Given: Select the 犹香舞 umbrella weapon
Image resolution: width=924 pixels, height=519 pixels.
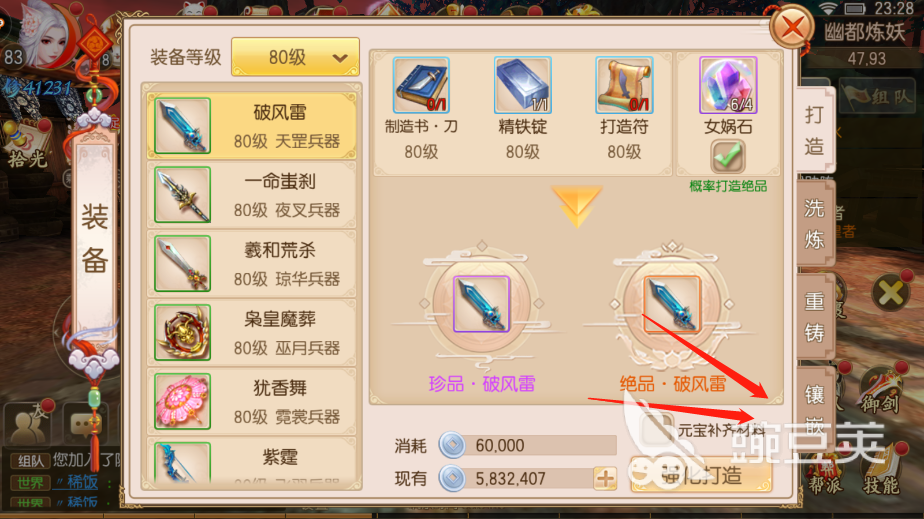Looking at the screenshot, I should pyautogui.click(x=252, y=402).
